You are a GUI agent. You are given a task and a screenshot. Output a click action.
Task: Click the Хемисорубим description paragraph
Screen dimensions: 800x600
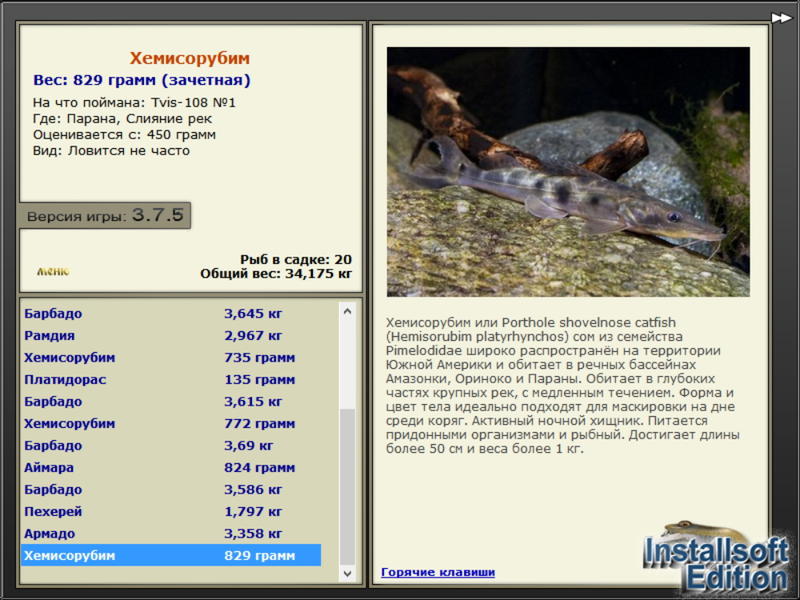(x=563, y=386)
